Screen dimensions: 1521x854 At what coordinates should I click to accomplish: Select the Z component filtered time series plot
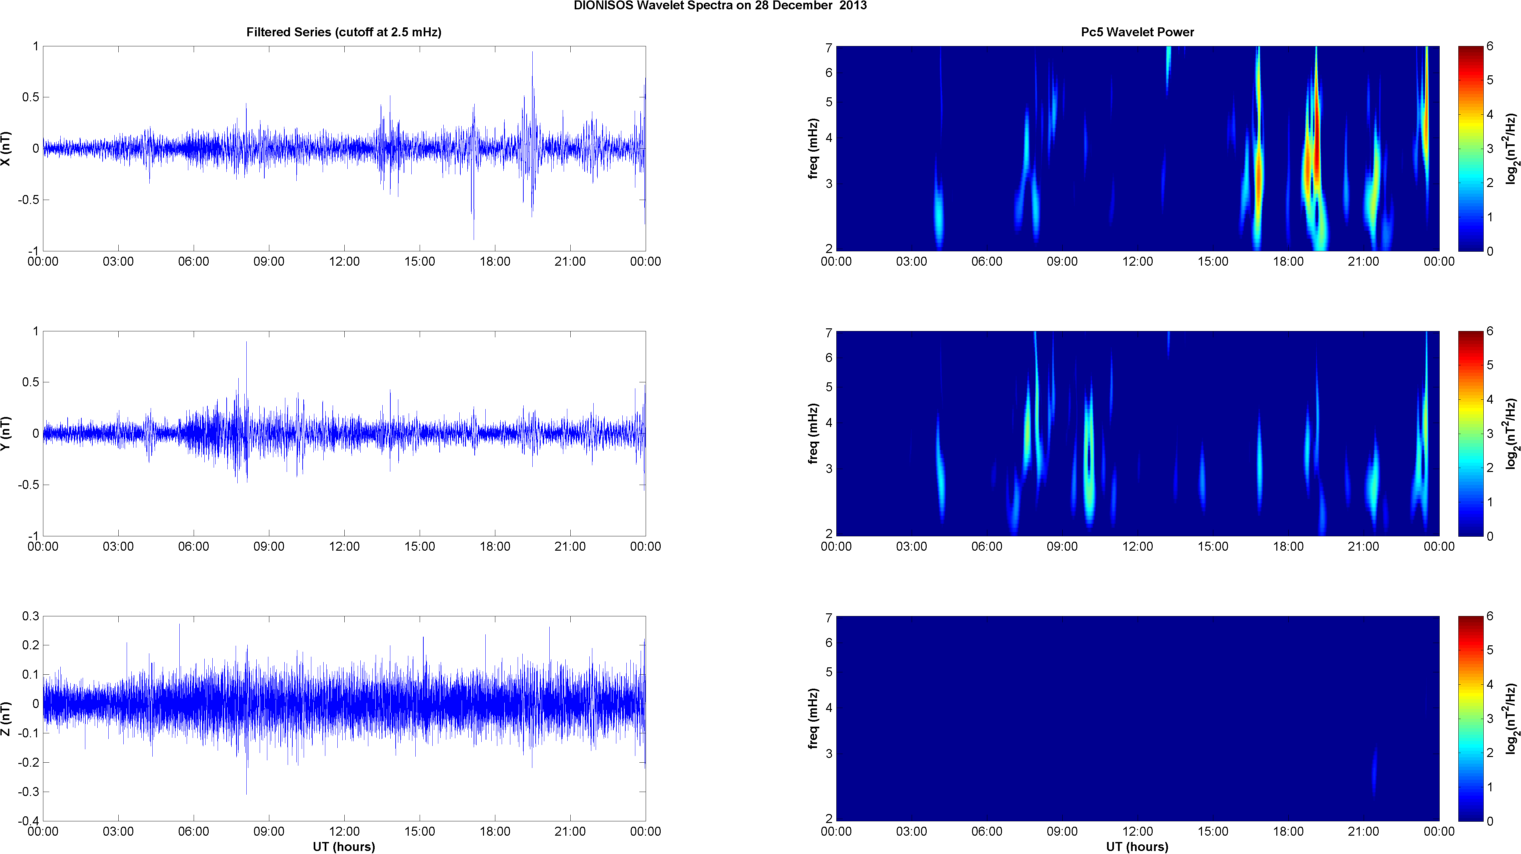(344, 719)
